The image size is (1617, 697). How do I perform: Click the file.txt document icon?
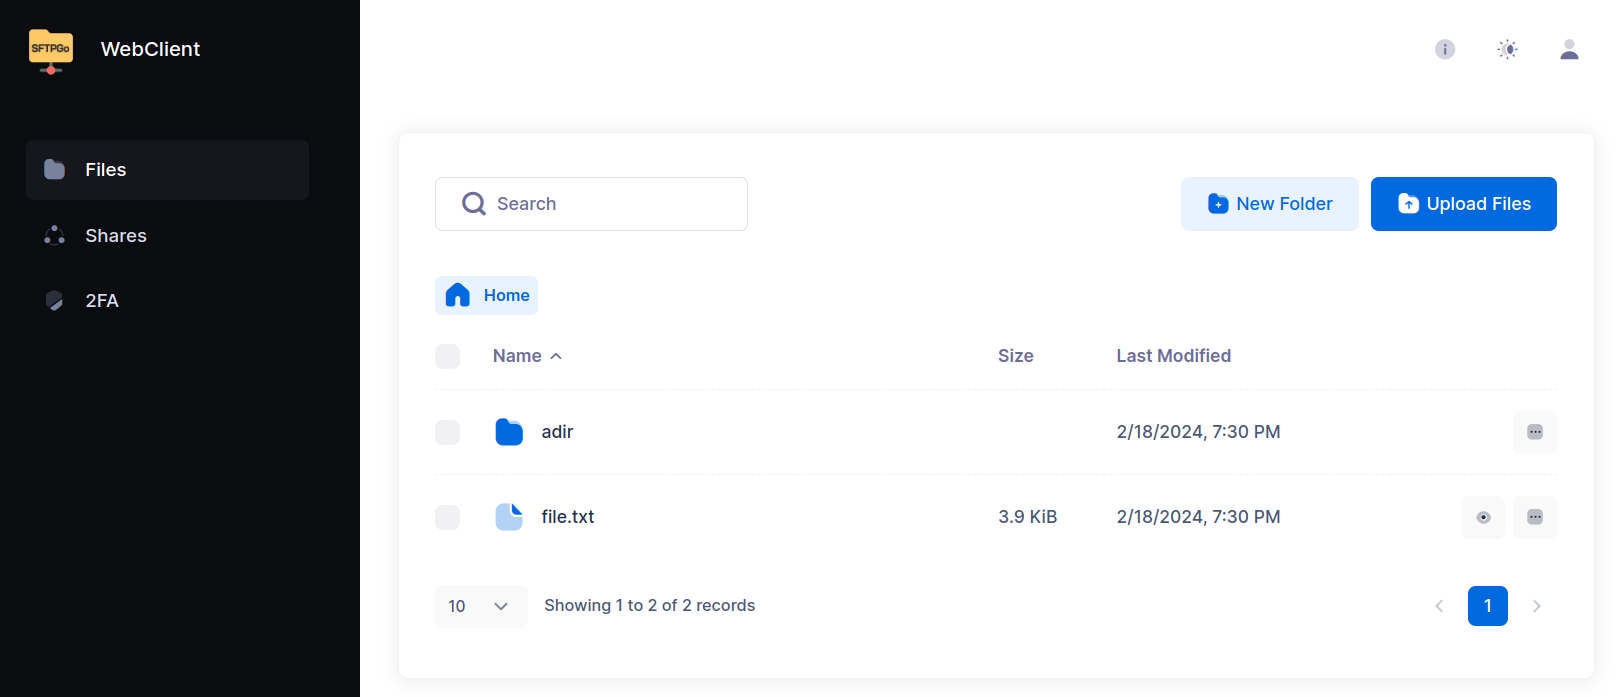(509, 517)
